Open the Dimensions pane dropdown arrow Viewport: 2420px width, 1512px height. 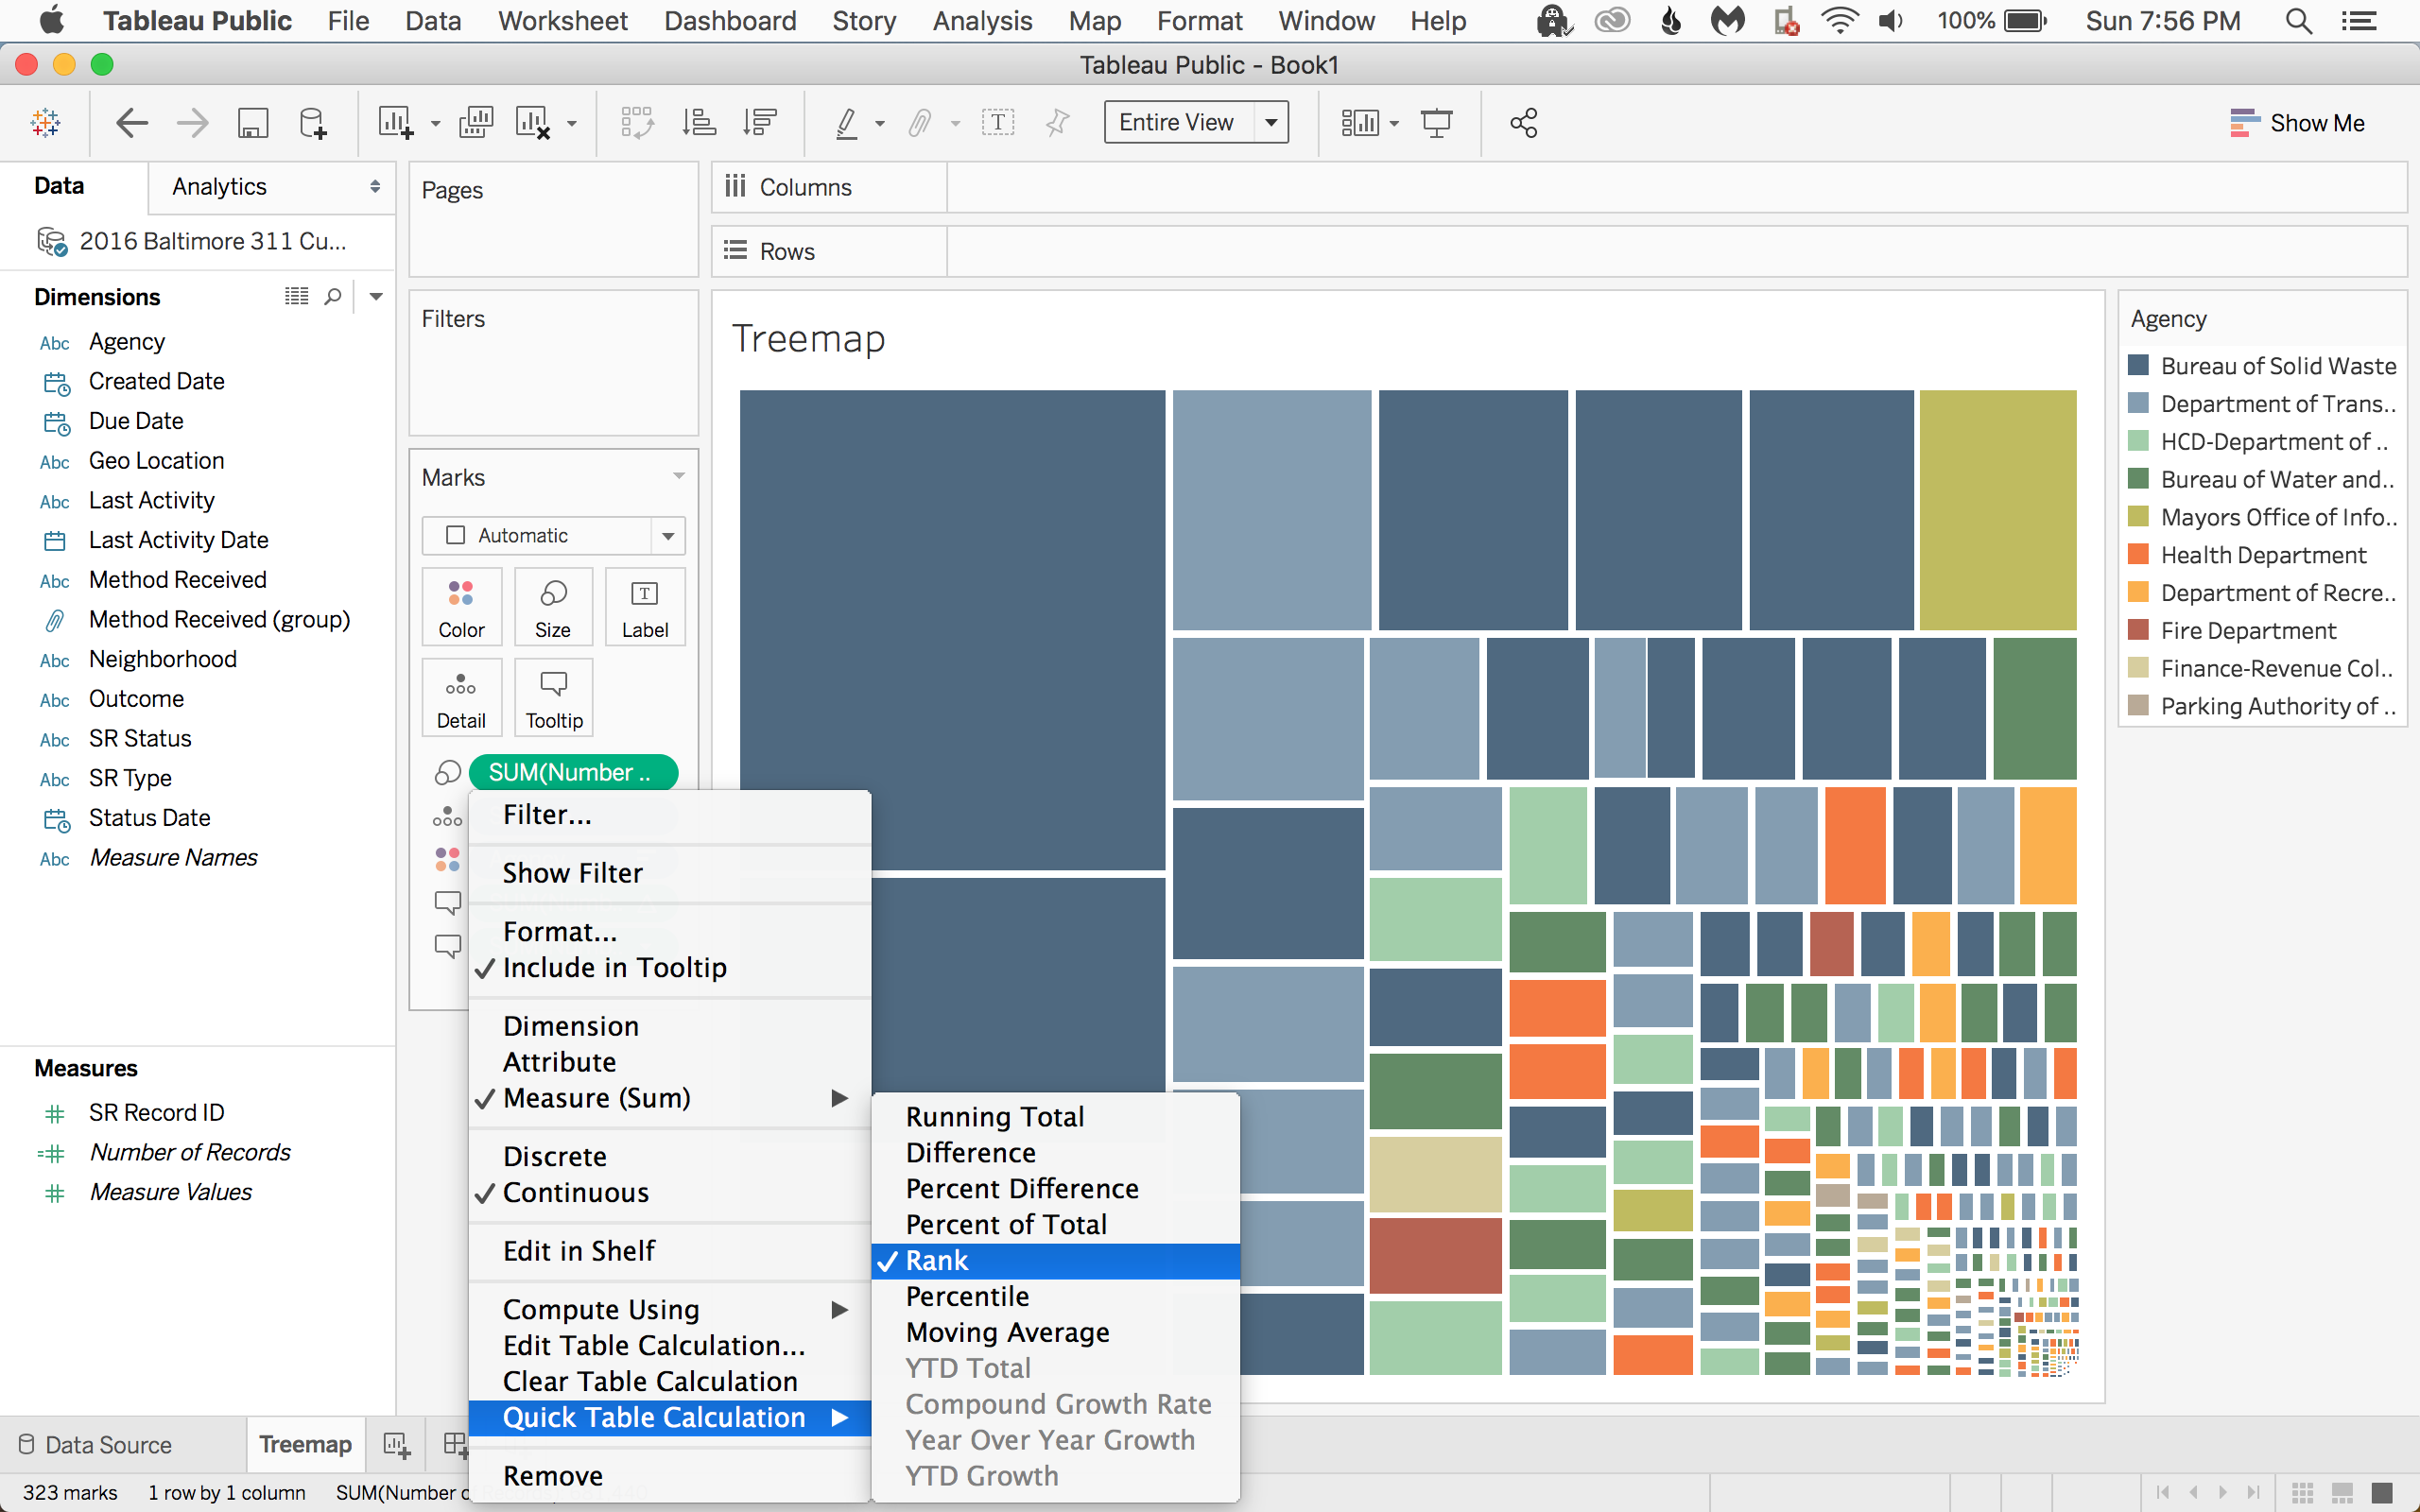tap(376, 297)
